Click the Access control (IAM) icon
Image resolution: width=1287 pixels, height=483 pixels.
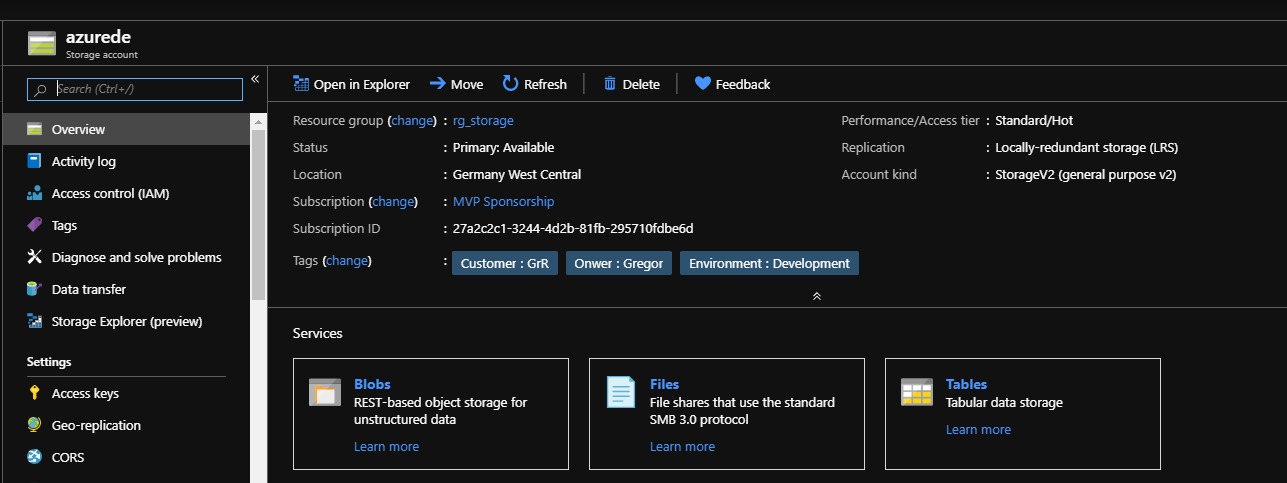click(34, 193)
